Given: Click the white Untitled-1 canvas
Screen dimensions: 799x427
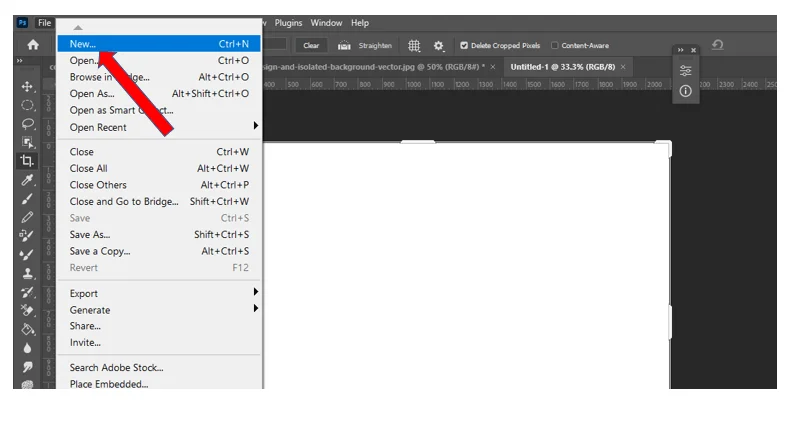Looking at the screenshot, I should pyautogui.click(x=466, y=265).
